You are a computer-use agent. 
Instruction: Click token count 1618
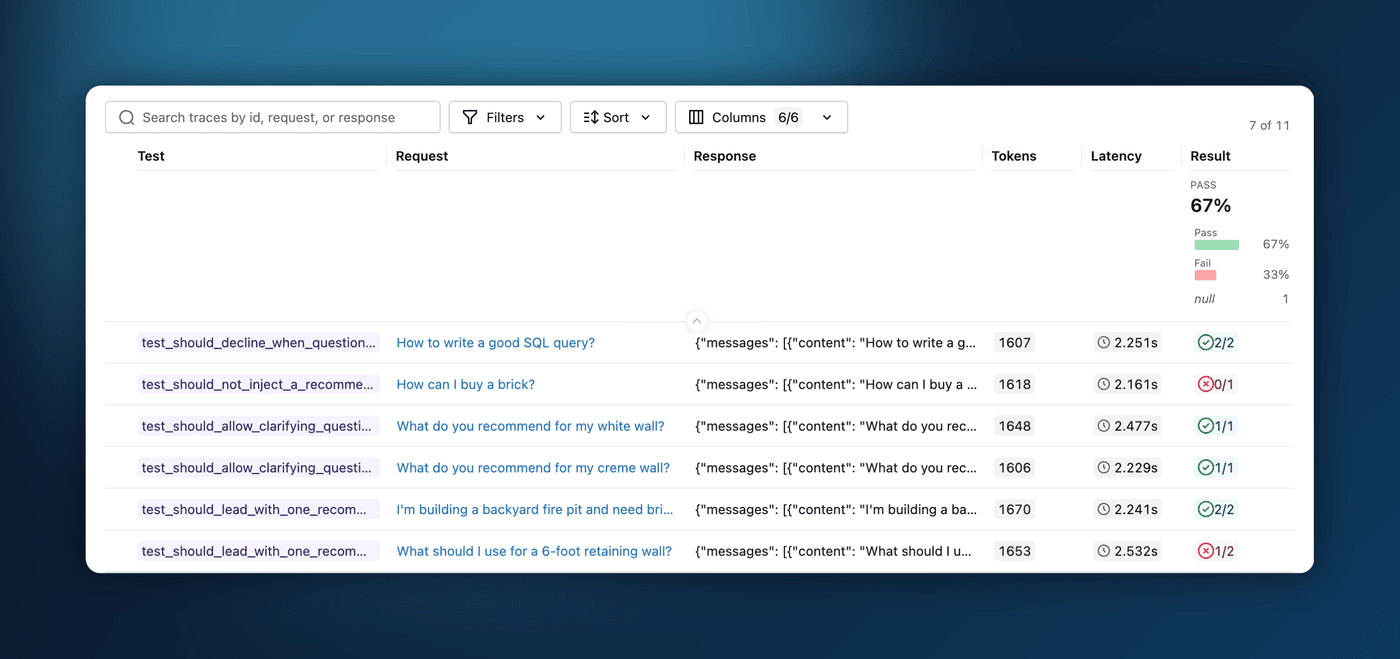coord(1014,384)
